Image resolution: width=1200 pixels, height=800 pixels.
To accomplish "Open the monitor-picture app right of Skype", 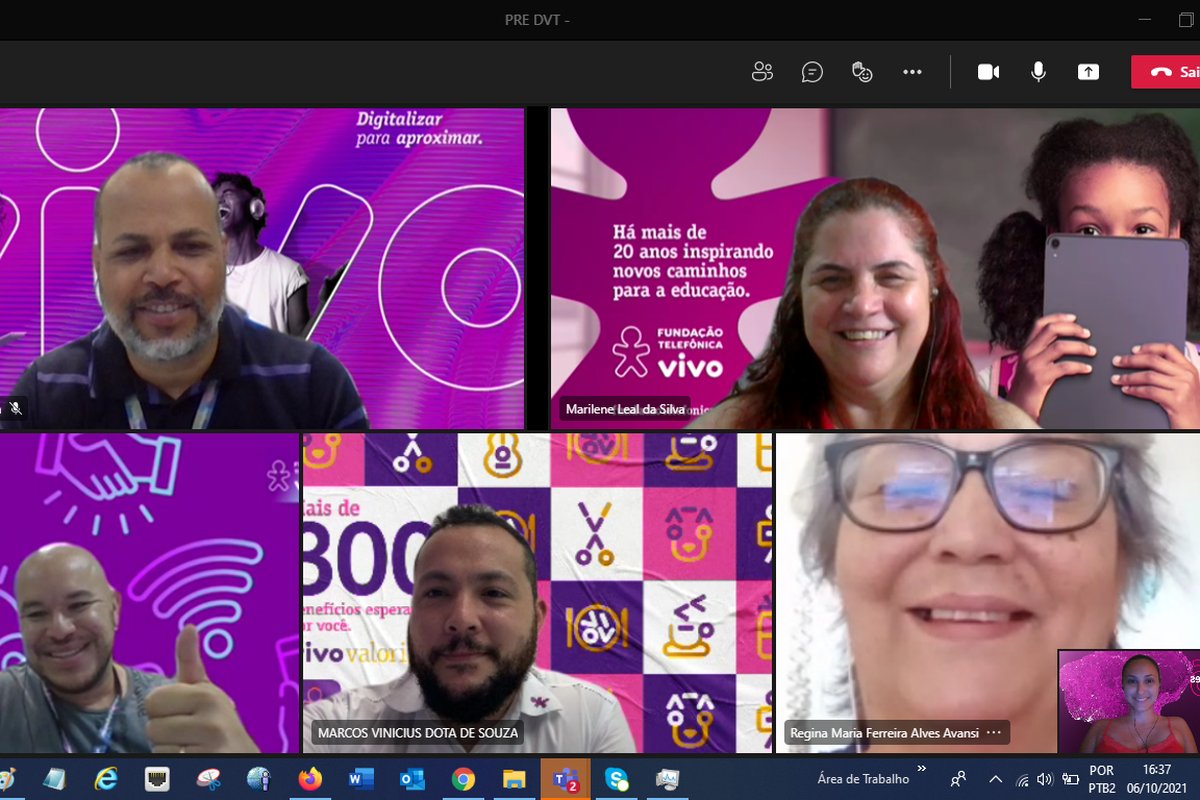I will [x=667, y=779].
